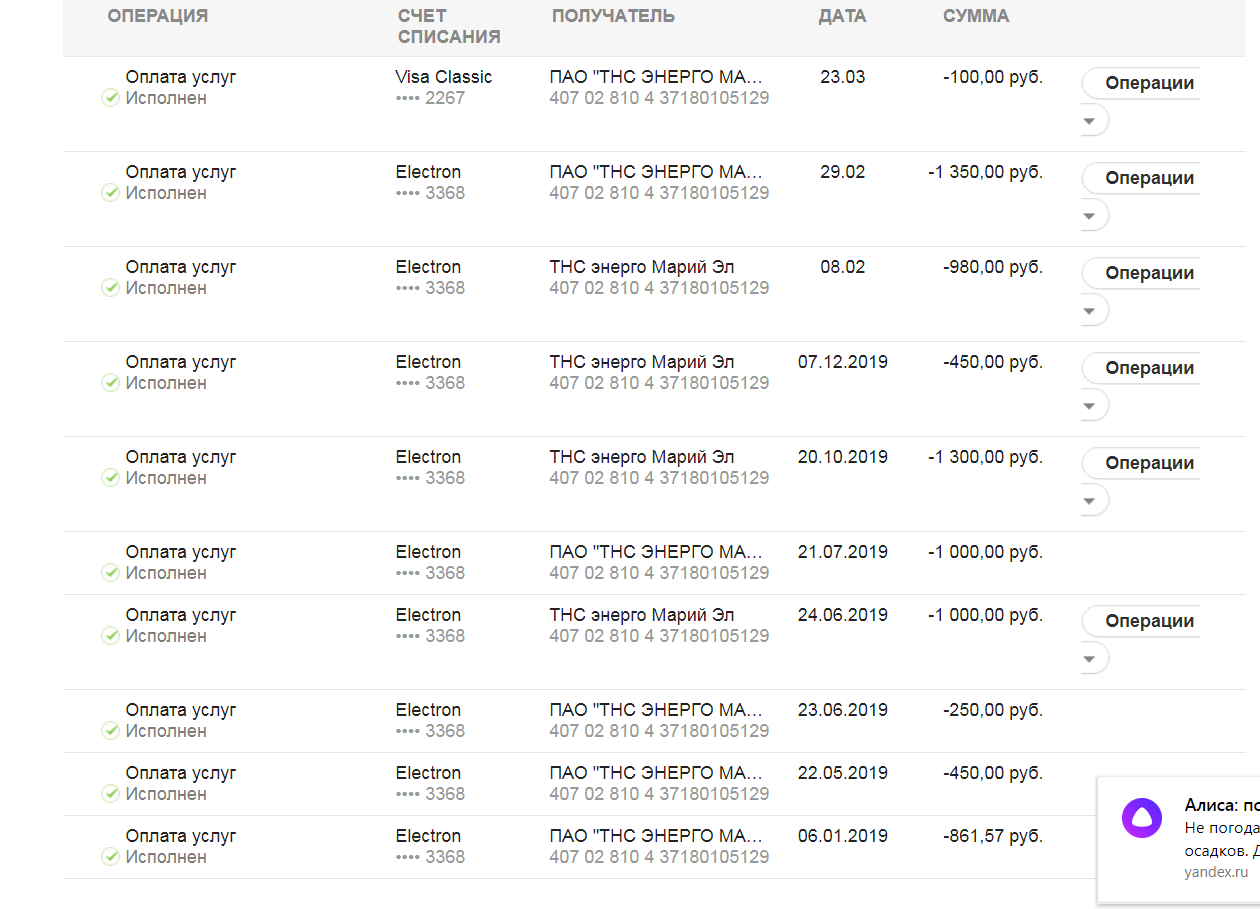
Task: Click the green status icon on the 23.03 payment
Action: tap(111, 98)
